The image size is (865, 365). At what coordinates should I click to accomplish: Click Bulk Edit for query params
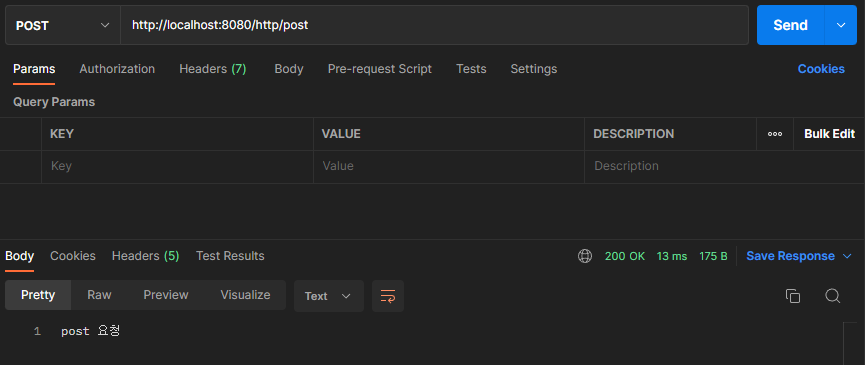tap(829, 134)
